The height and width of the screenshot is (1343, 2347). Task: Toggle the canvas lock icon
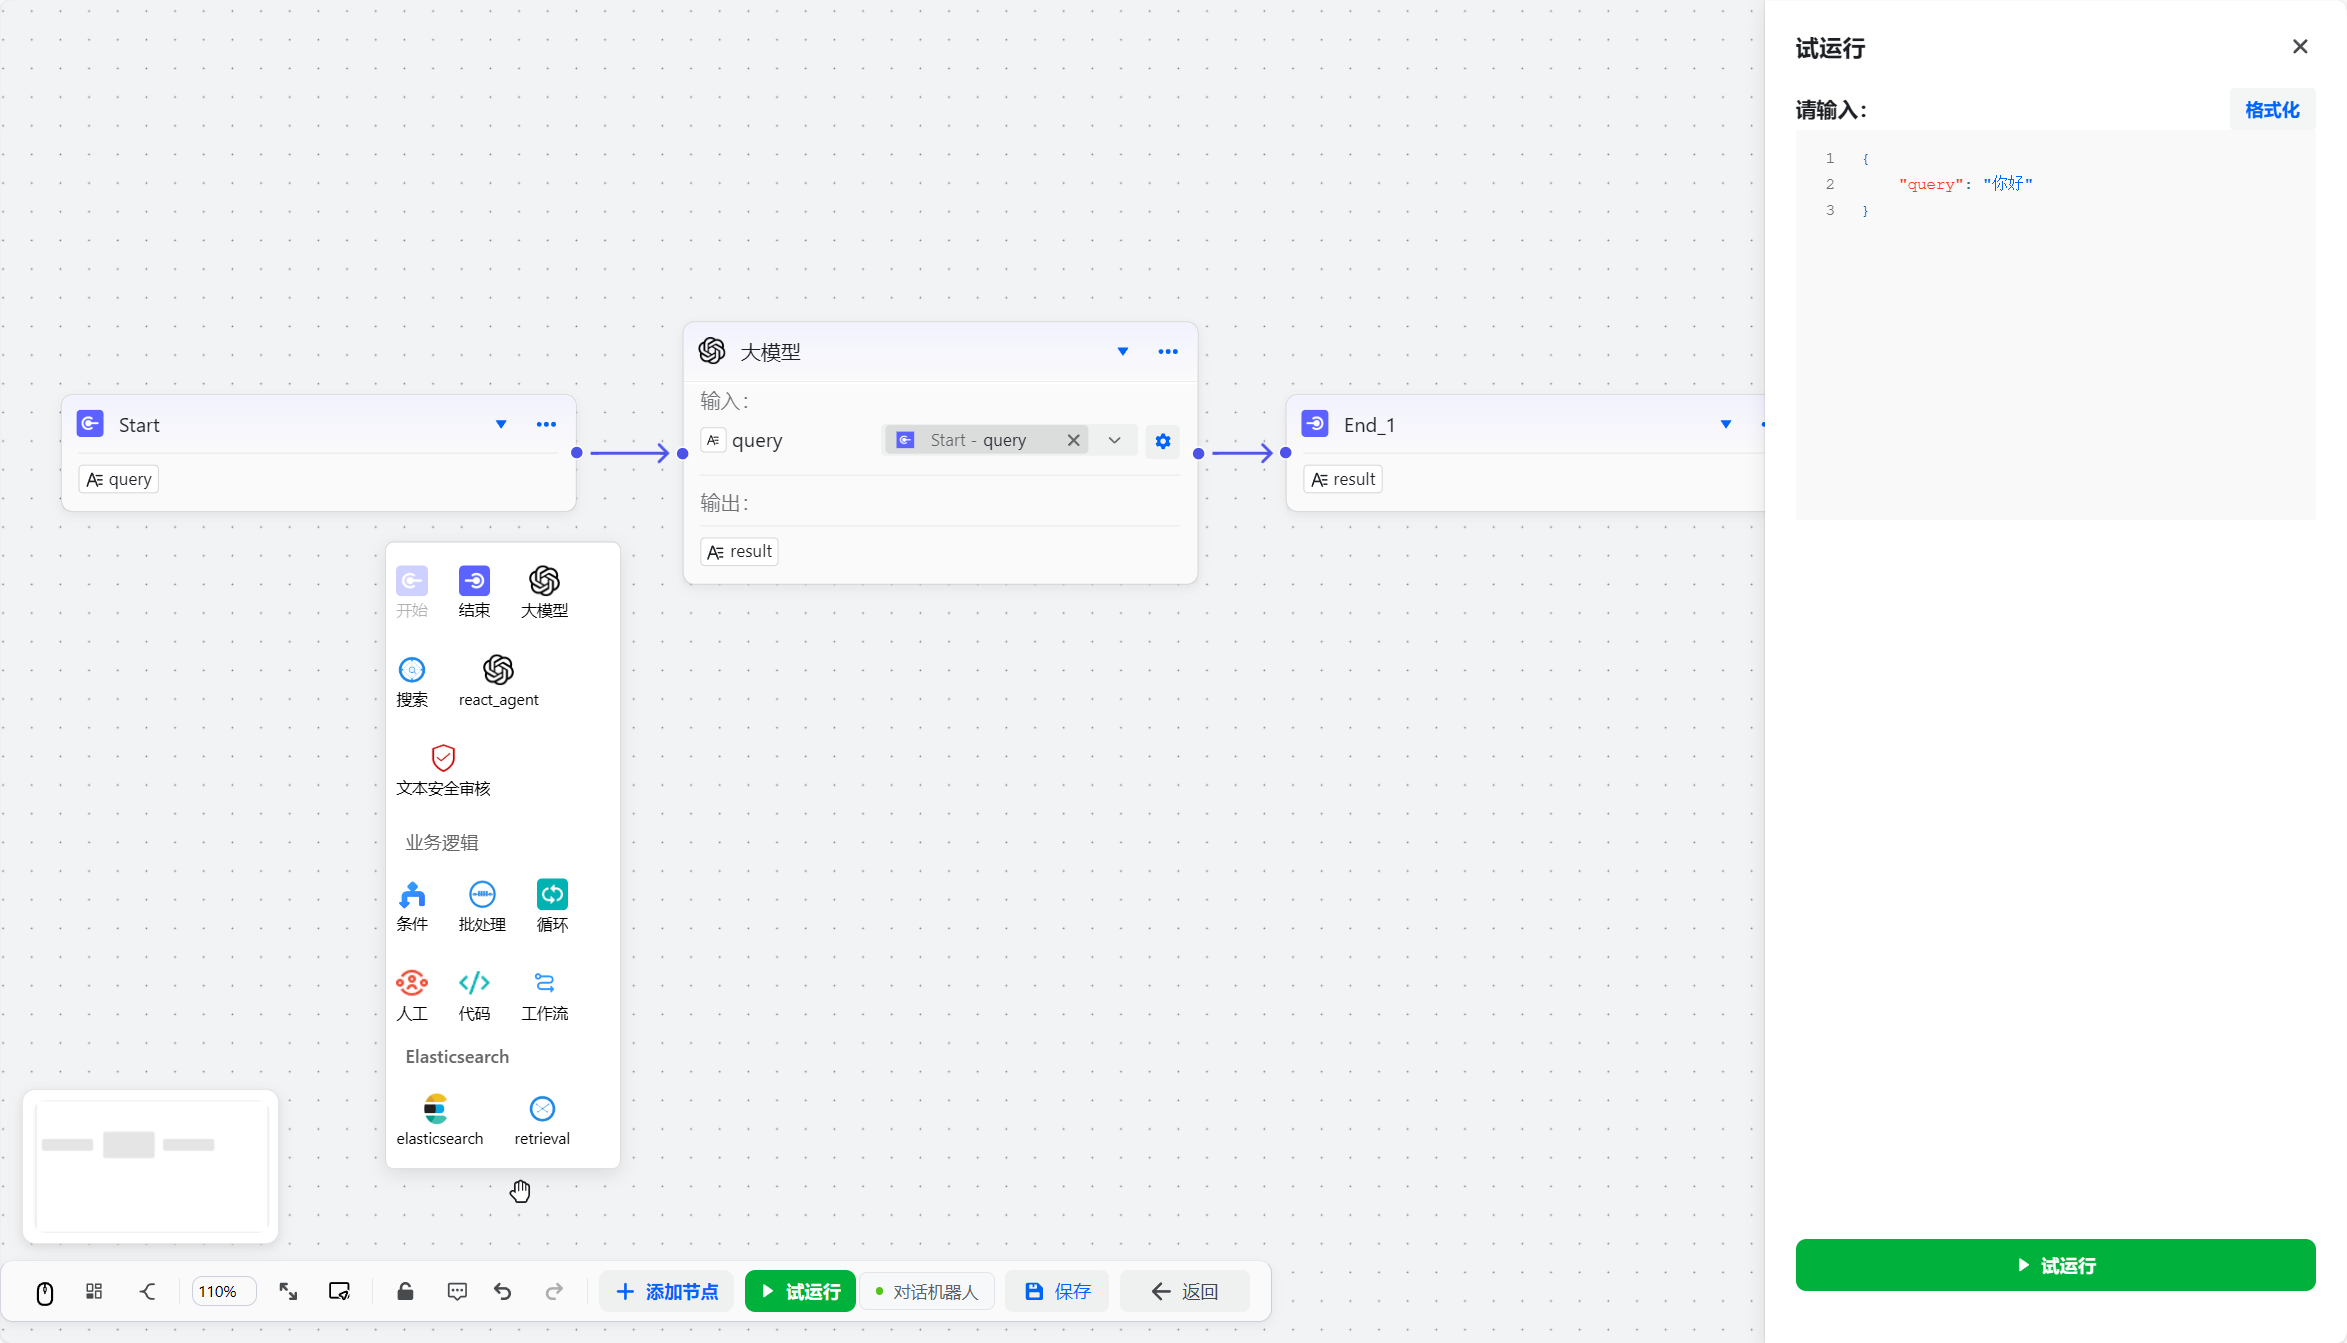(x=405, y=1291)
